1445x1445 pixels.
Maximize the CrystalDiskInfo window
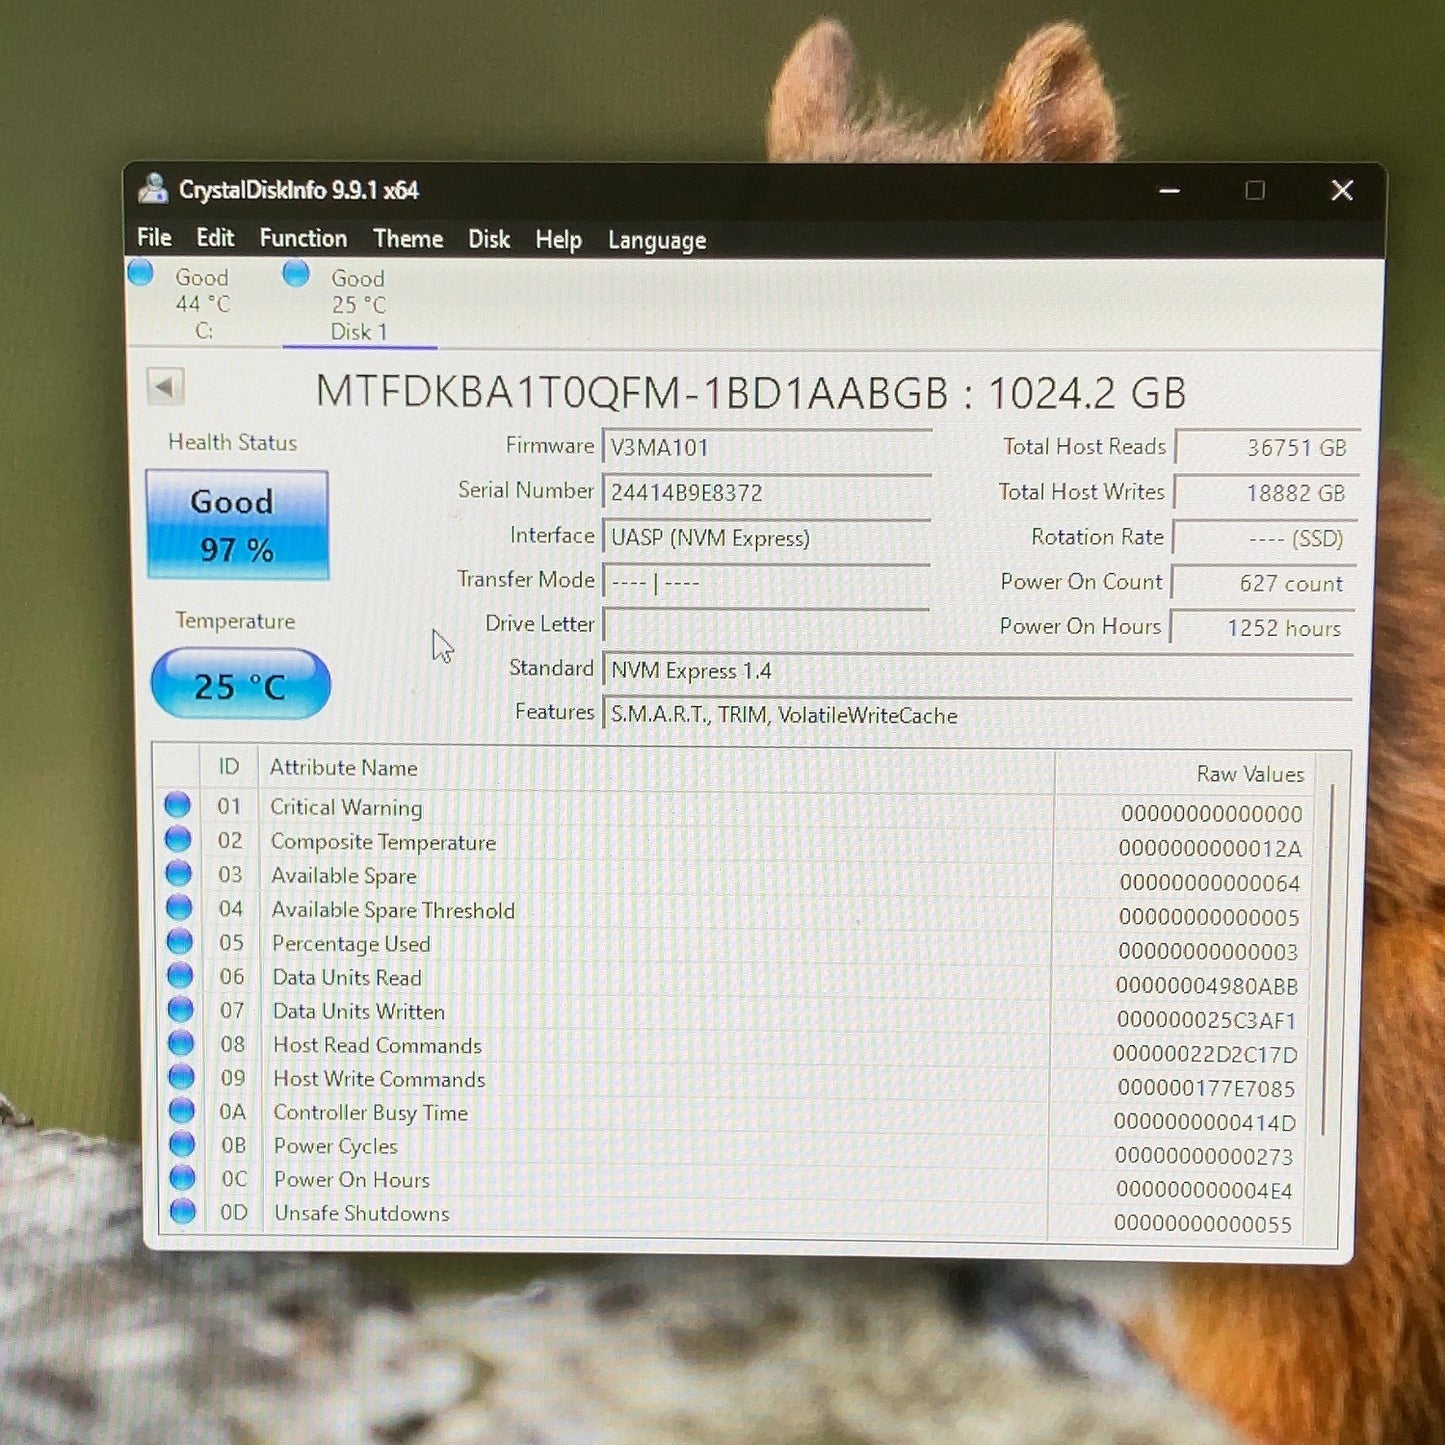point(1255,190)
